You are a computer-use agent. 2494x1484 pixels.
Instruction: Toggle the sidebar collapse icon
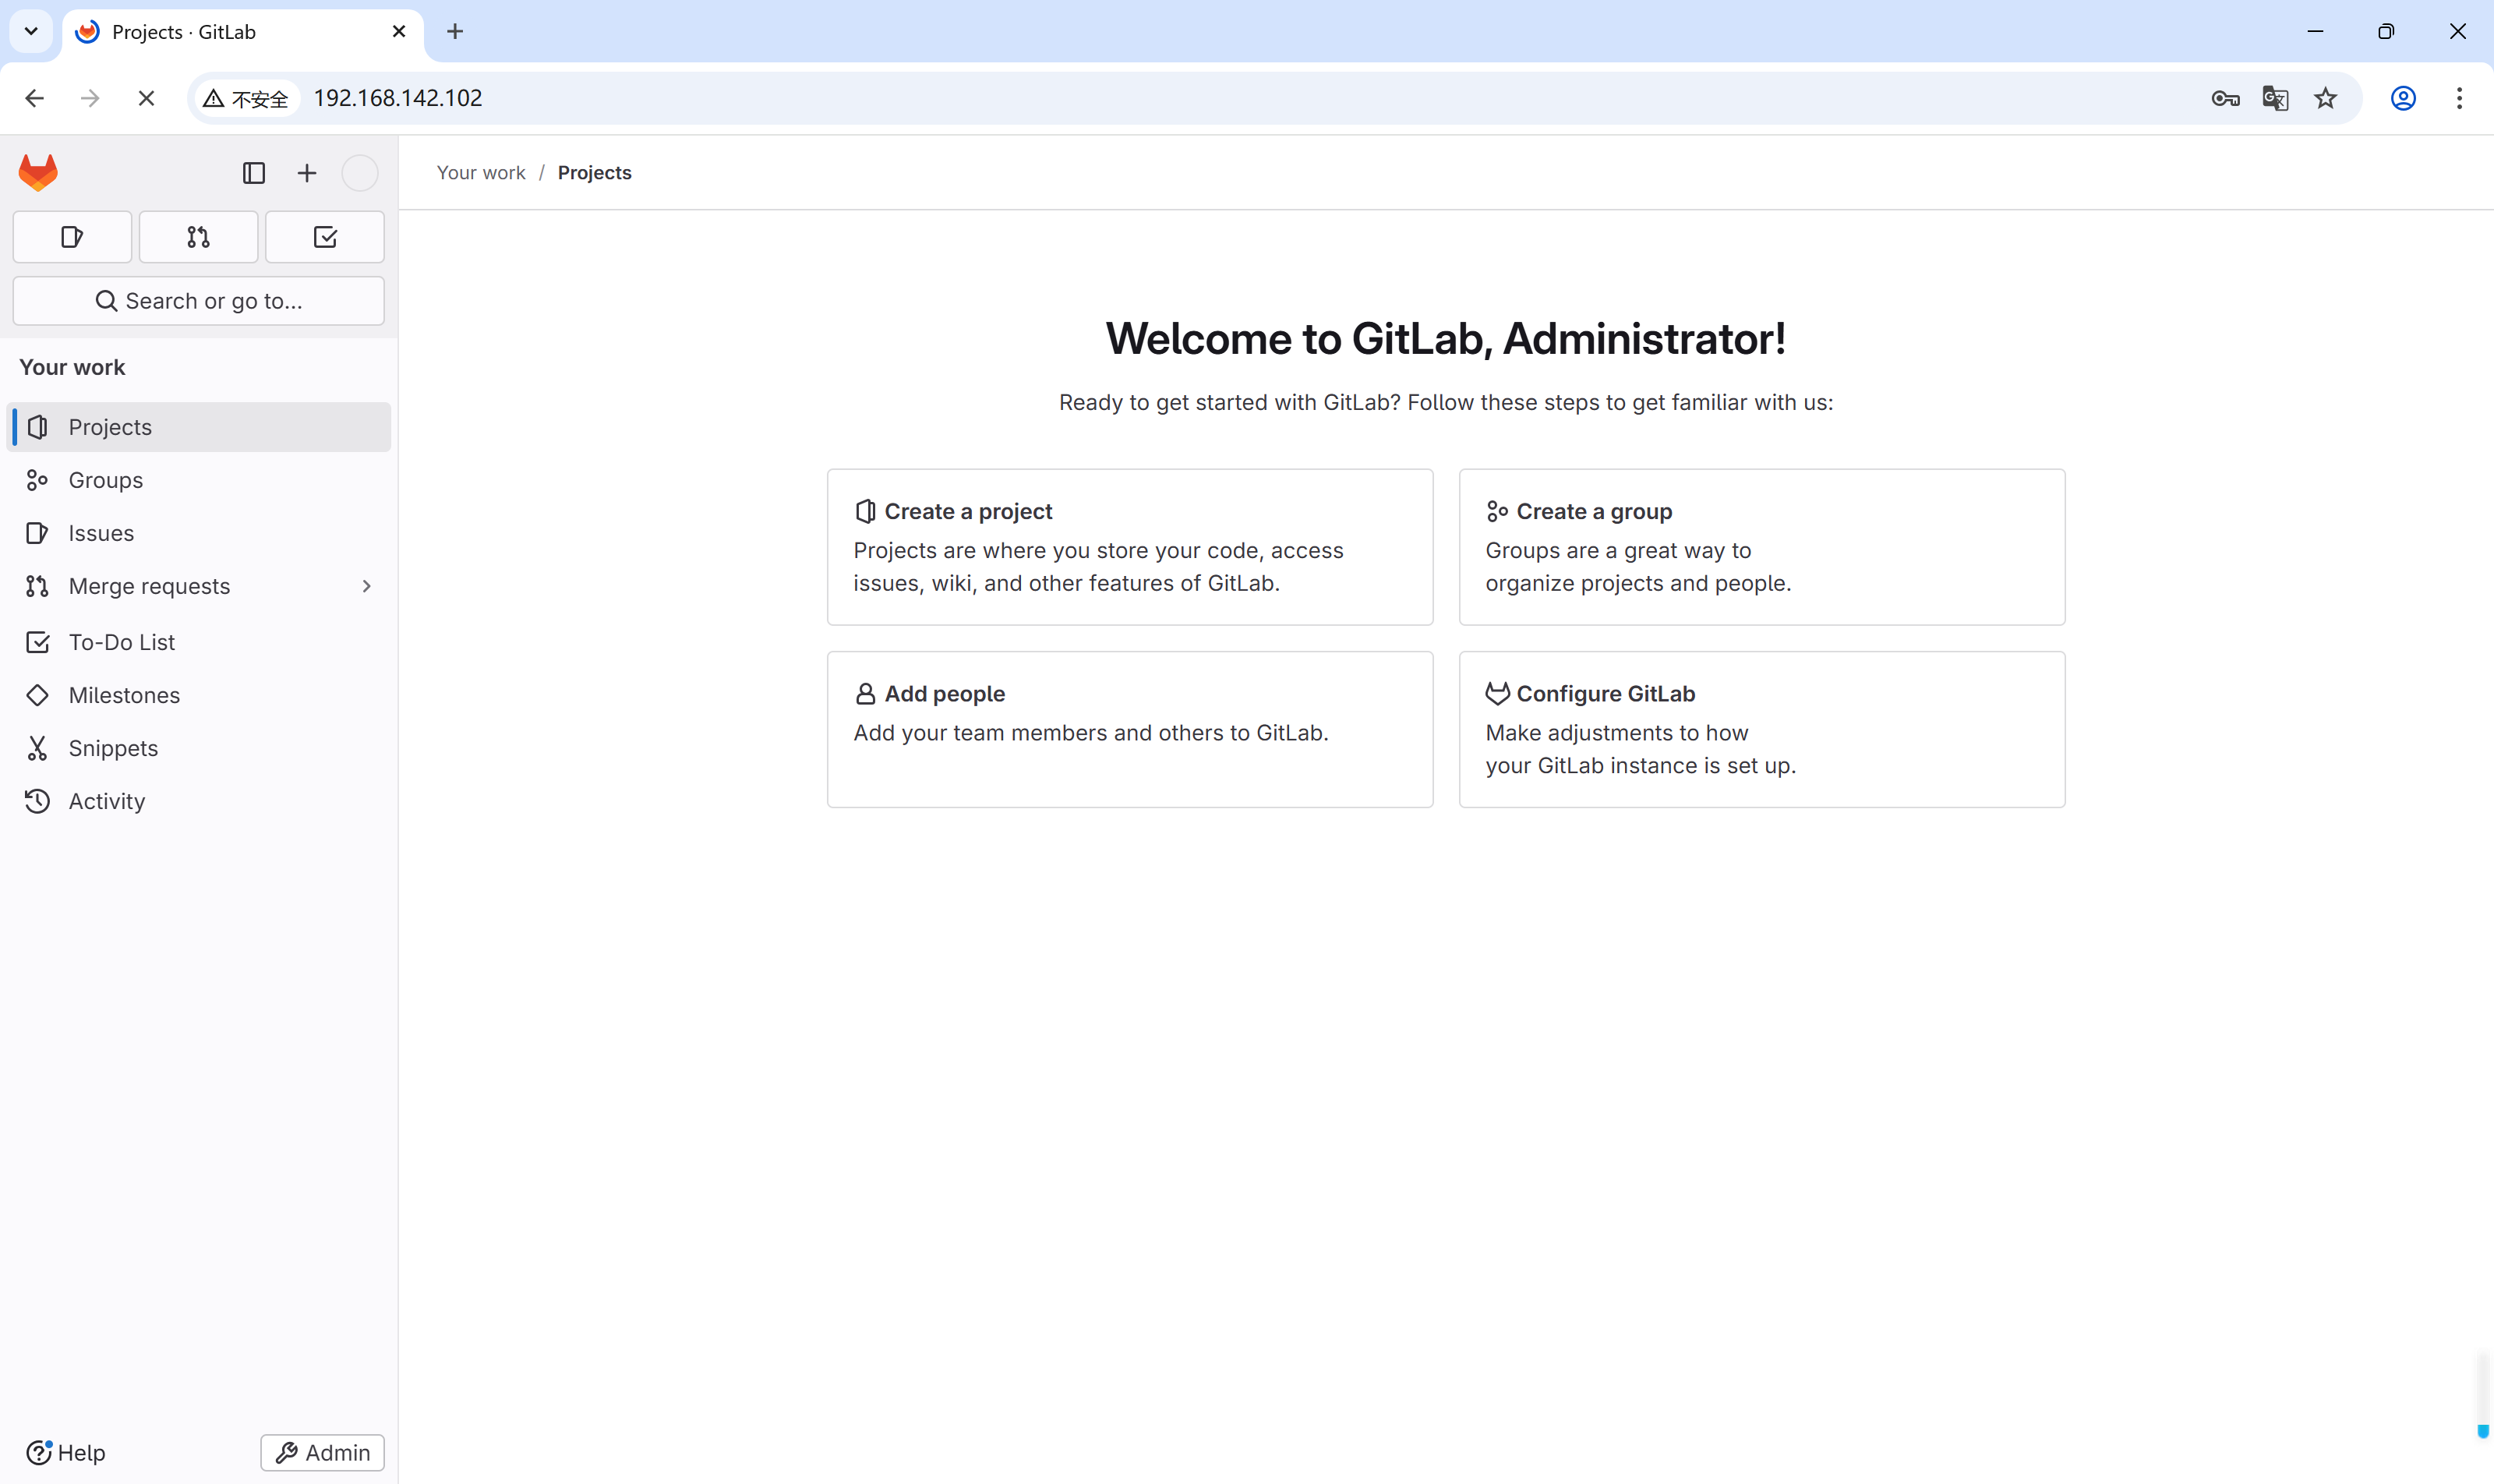[x=254, y=173]
